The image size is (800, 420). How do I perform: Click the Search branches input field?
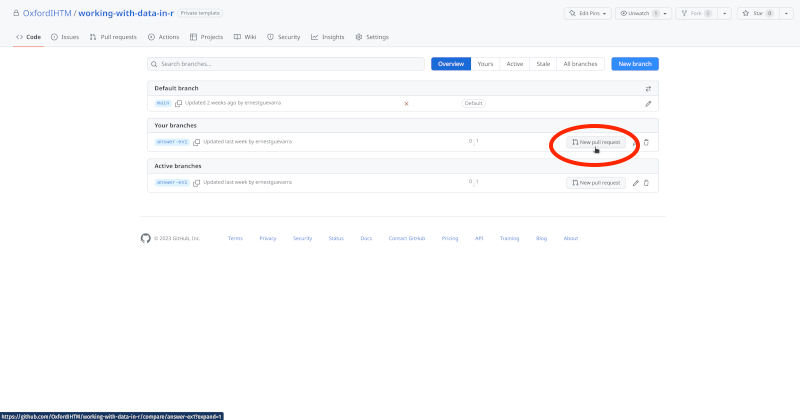pos(286,64)
